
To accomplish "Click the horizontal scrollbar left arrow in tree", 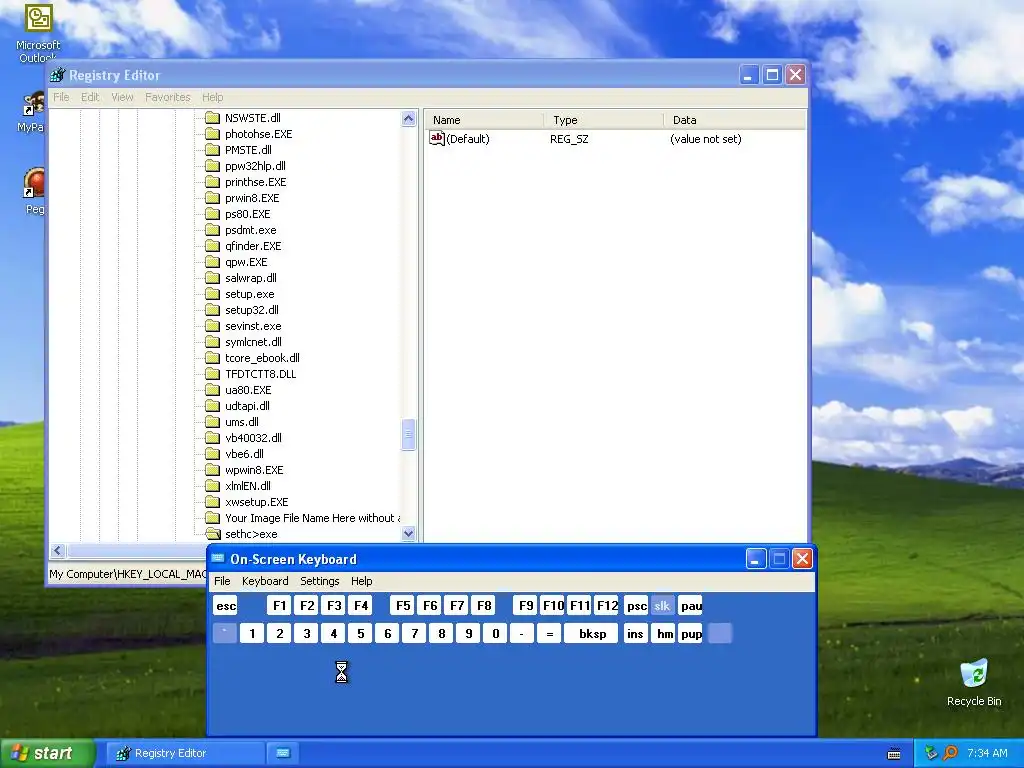I will (57, 551).
